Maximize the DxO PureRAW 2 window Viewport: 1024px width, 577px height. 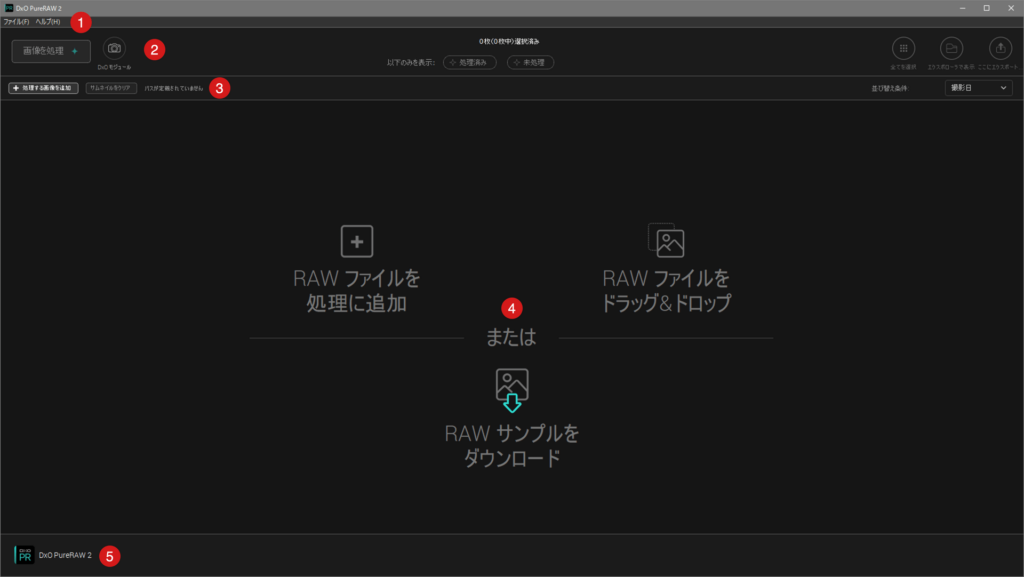click(x=986, y=8)
